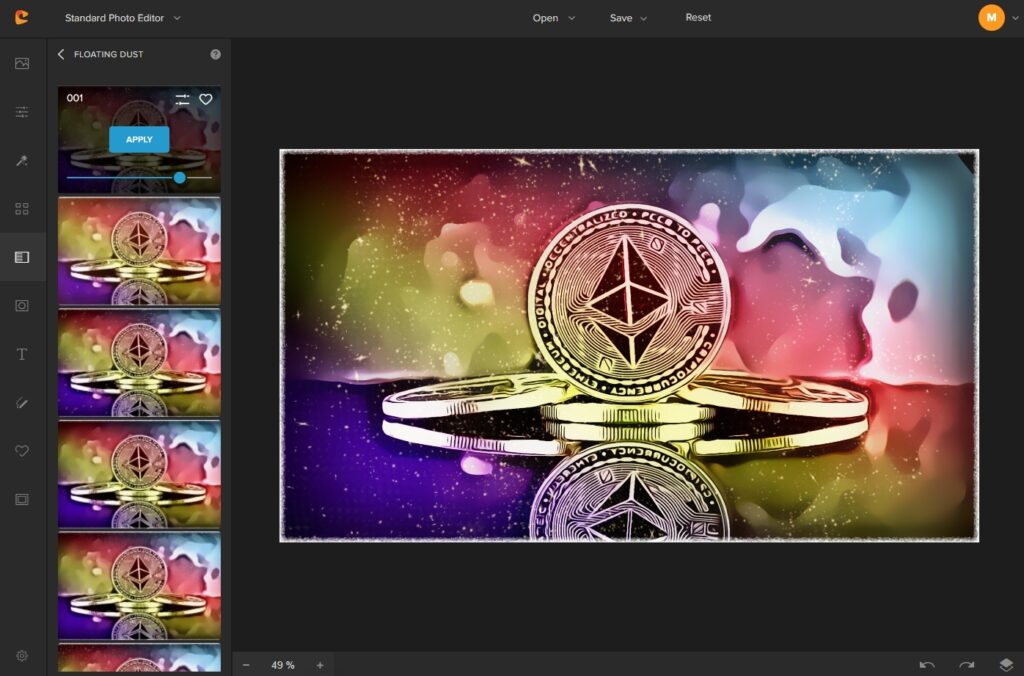Open Favorites heart in the sidebar
Screen dimensions: 1024x676
click(22, 451)
